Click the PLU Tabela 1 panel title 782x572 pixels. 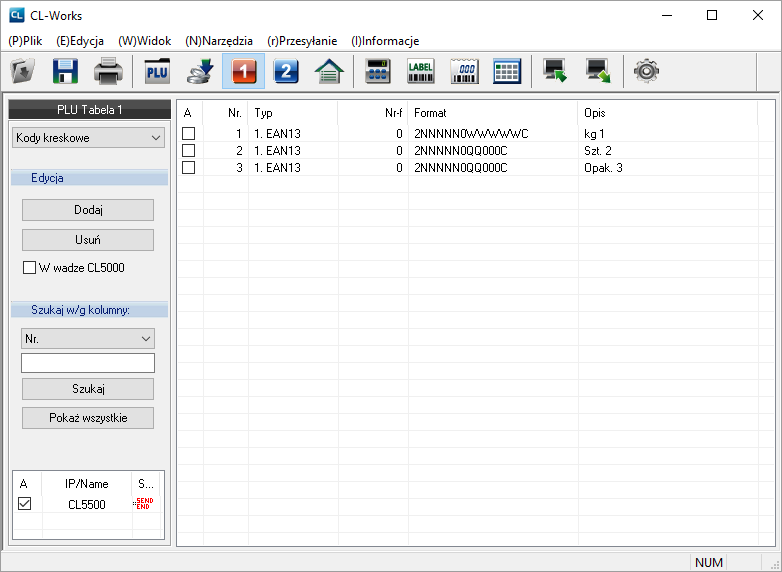tap(90, 110)
